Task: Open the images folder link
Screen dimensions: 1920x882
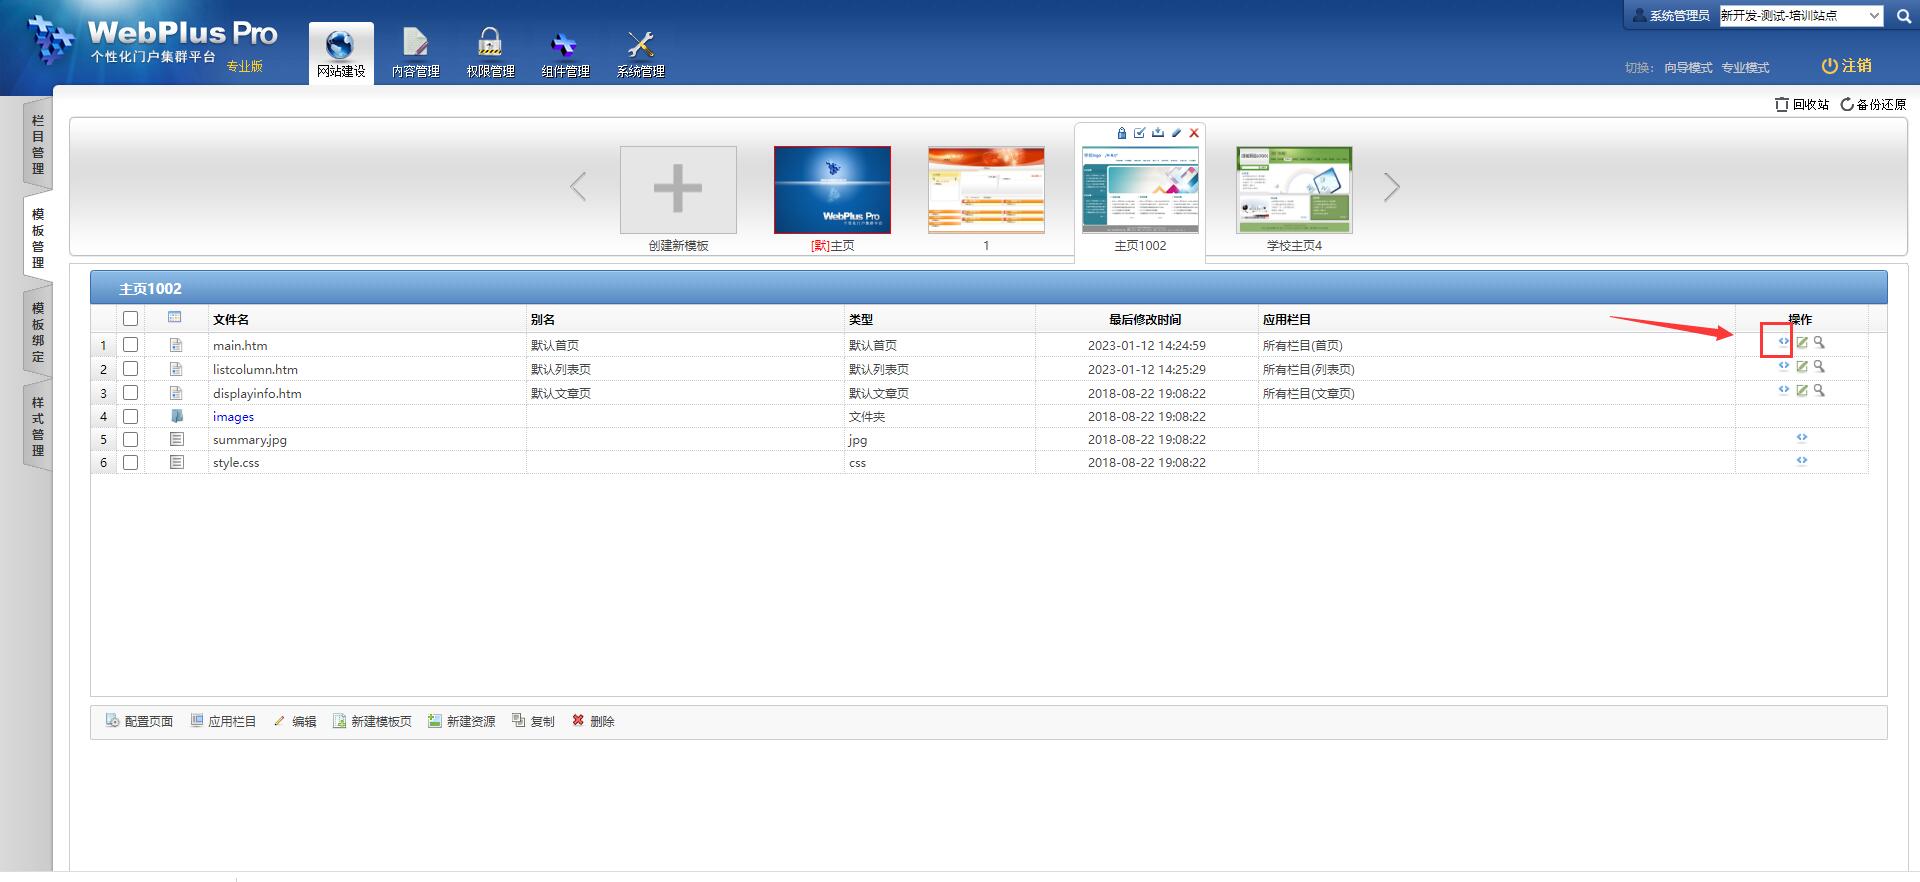Action: pyautogui.click(x=233, y=417)
